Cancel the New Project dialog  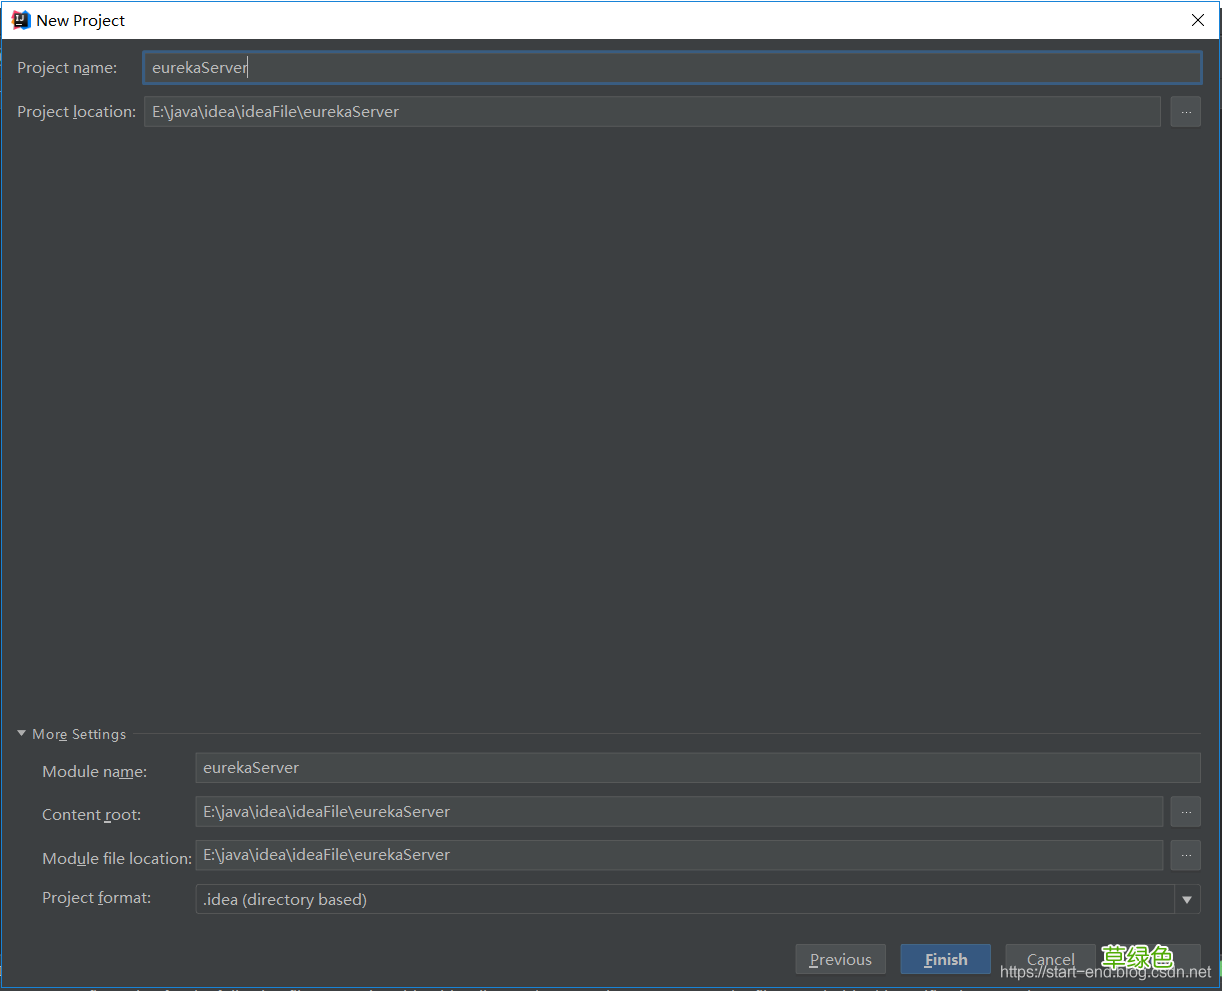click(1051, 959)
